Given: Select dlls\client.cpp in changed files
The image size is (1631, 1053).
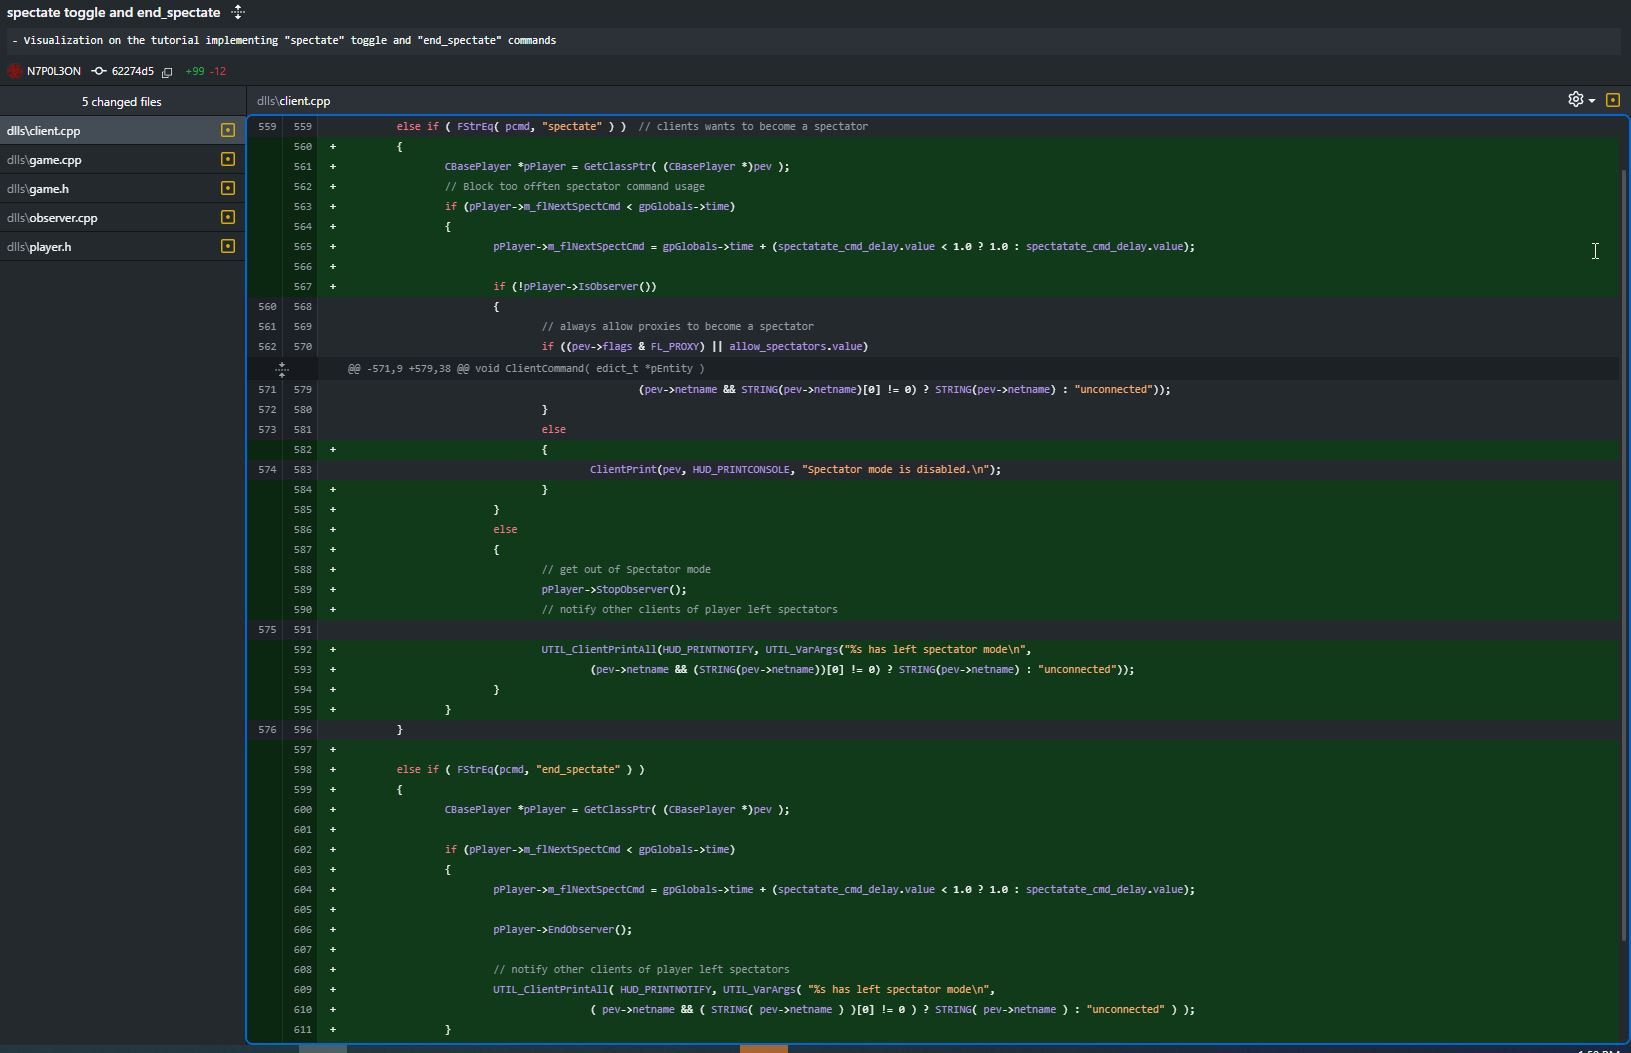Looking at the screenshot, I should (x=44, y=131).
